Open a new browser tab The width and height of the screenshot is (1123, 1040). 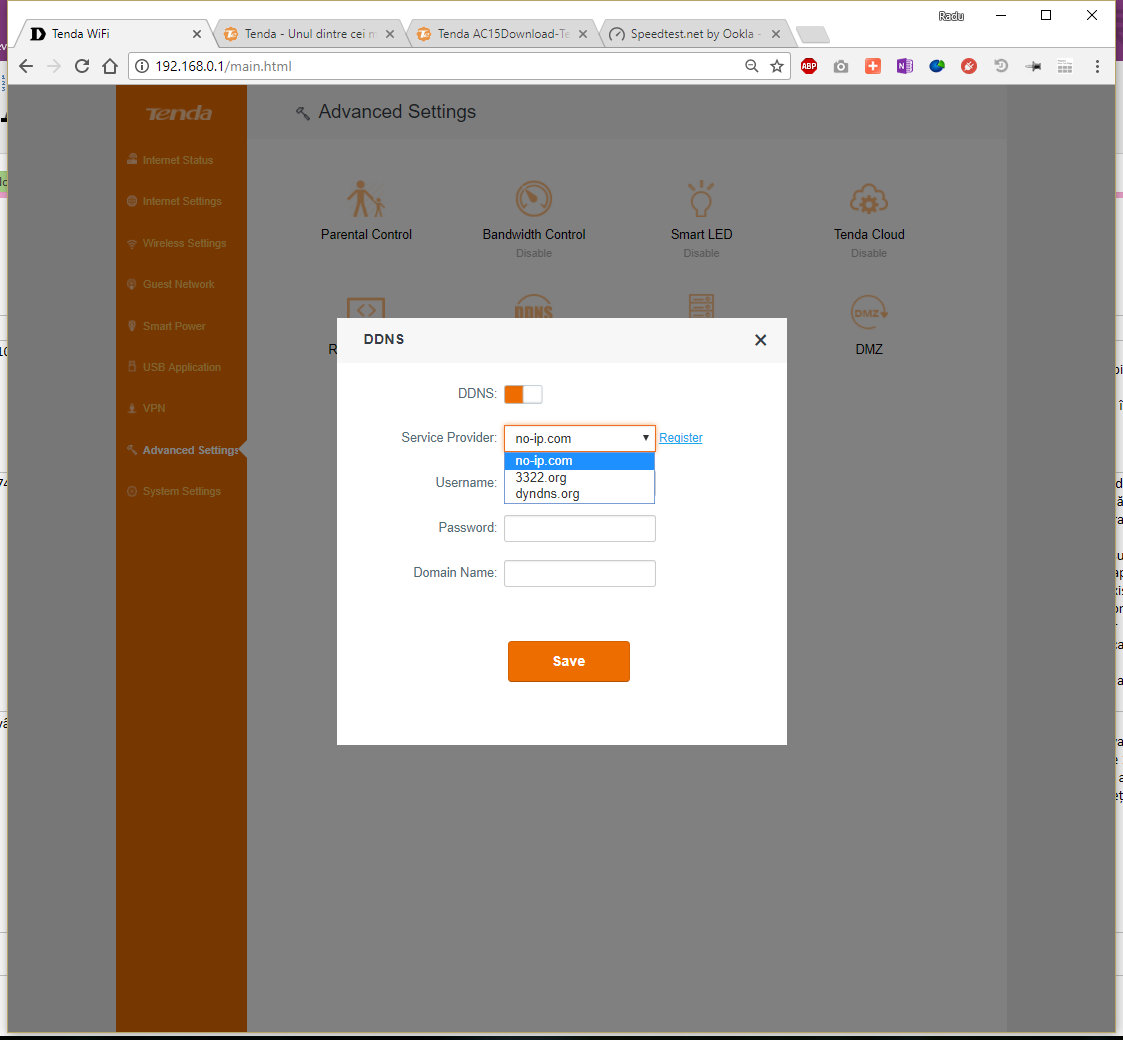(x=812, y=34)
